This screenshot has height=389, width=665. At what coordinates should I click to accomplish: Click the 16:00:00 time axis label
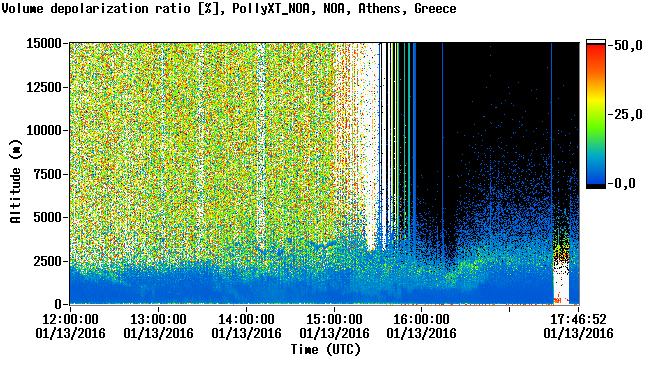pyautogui.click(x=421, y=319)
